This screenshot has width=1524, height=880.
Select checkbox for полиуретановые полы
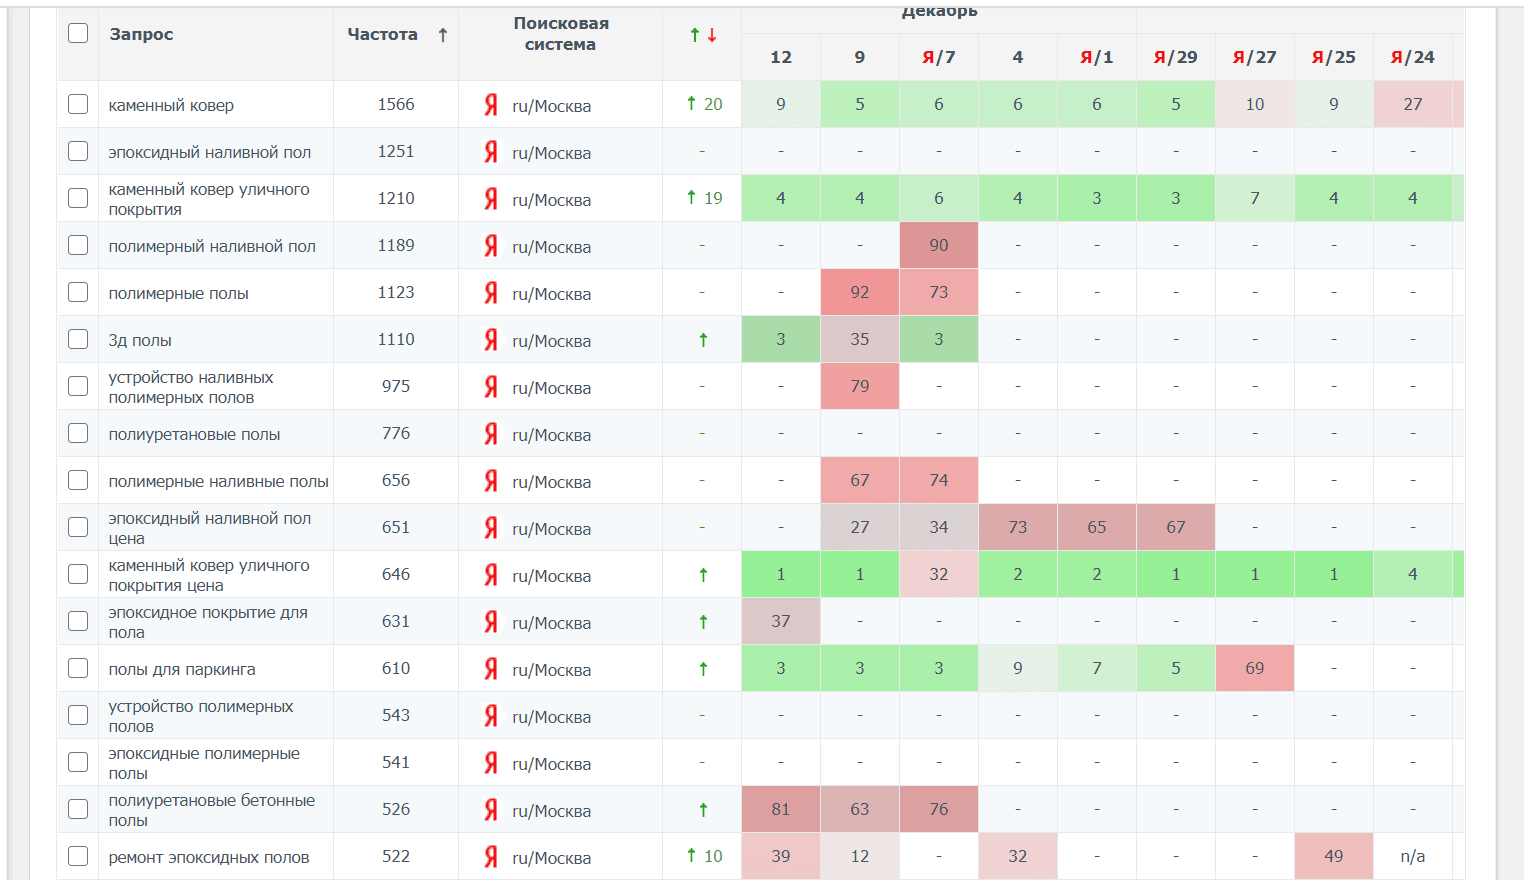78,433
